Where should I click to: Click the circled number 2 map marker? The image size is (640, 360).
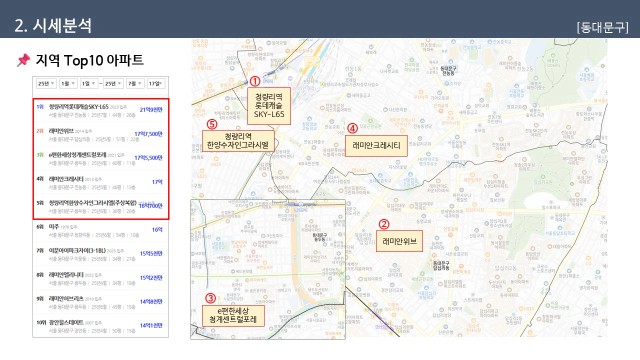coord(384,224)
